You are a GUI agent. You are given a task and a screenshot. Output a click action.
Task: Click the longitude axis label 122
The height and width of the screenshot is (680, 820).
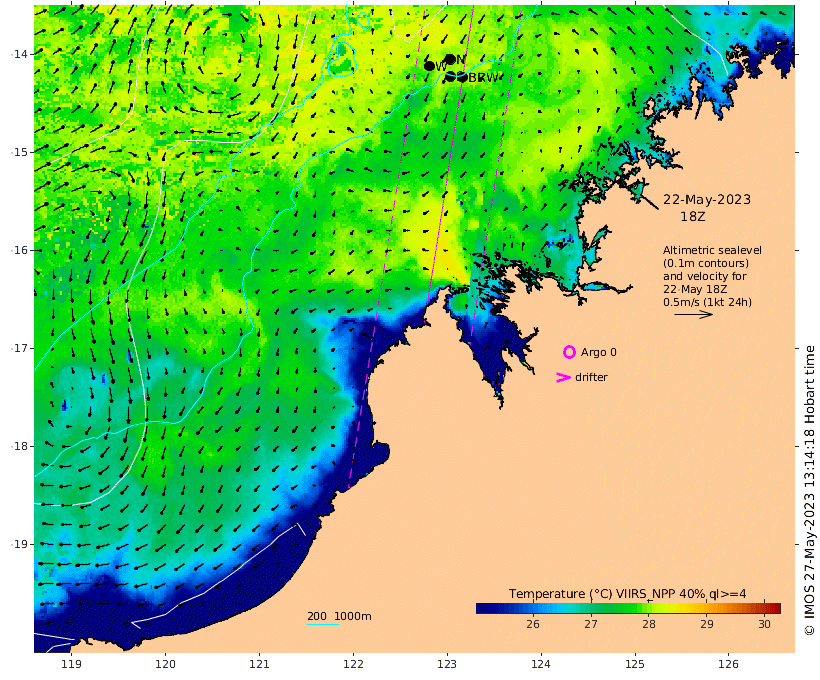(353, 664)
